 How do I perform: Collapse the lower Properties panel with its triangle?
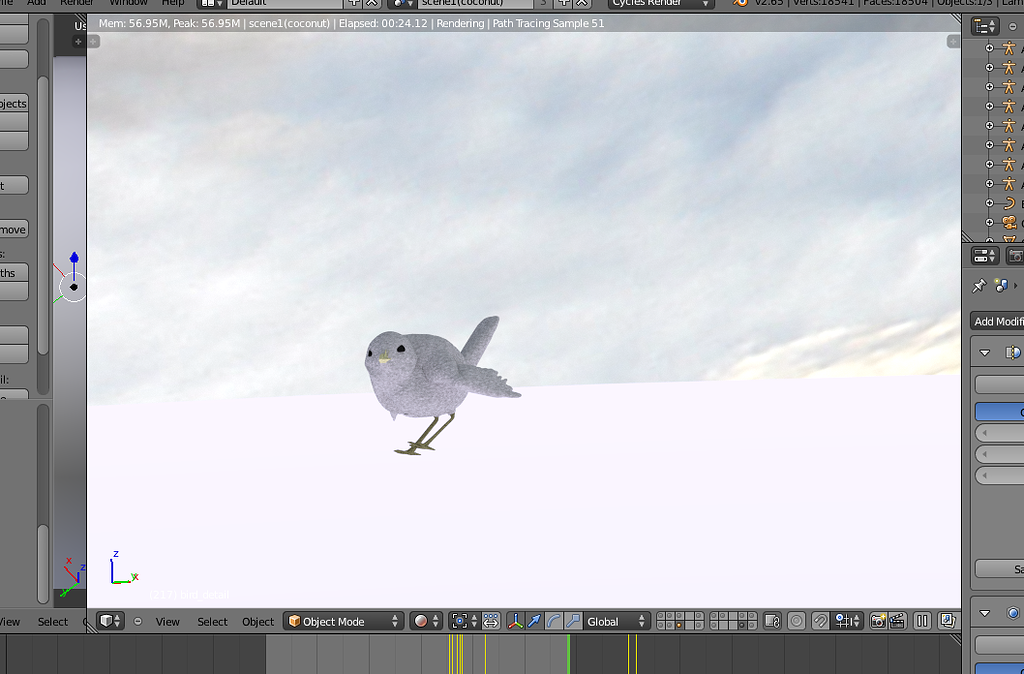tap(985, 613)
